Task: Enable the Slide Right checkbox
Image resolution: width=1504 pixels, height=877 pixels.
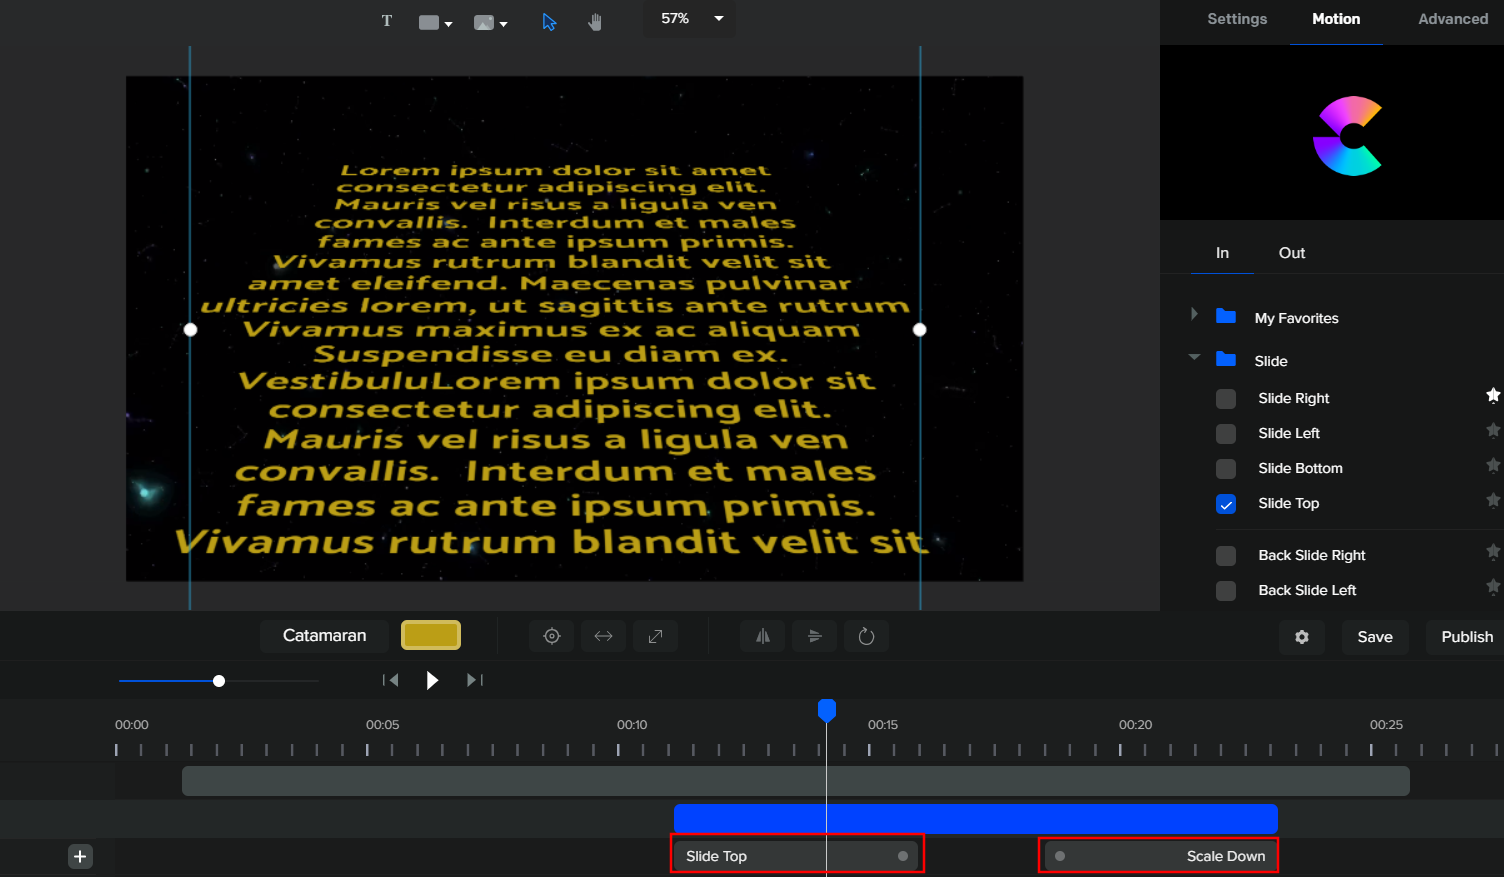Action: [x=1226, y=399]
